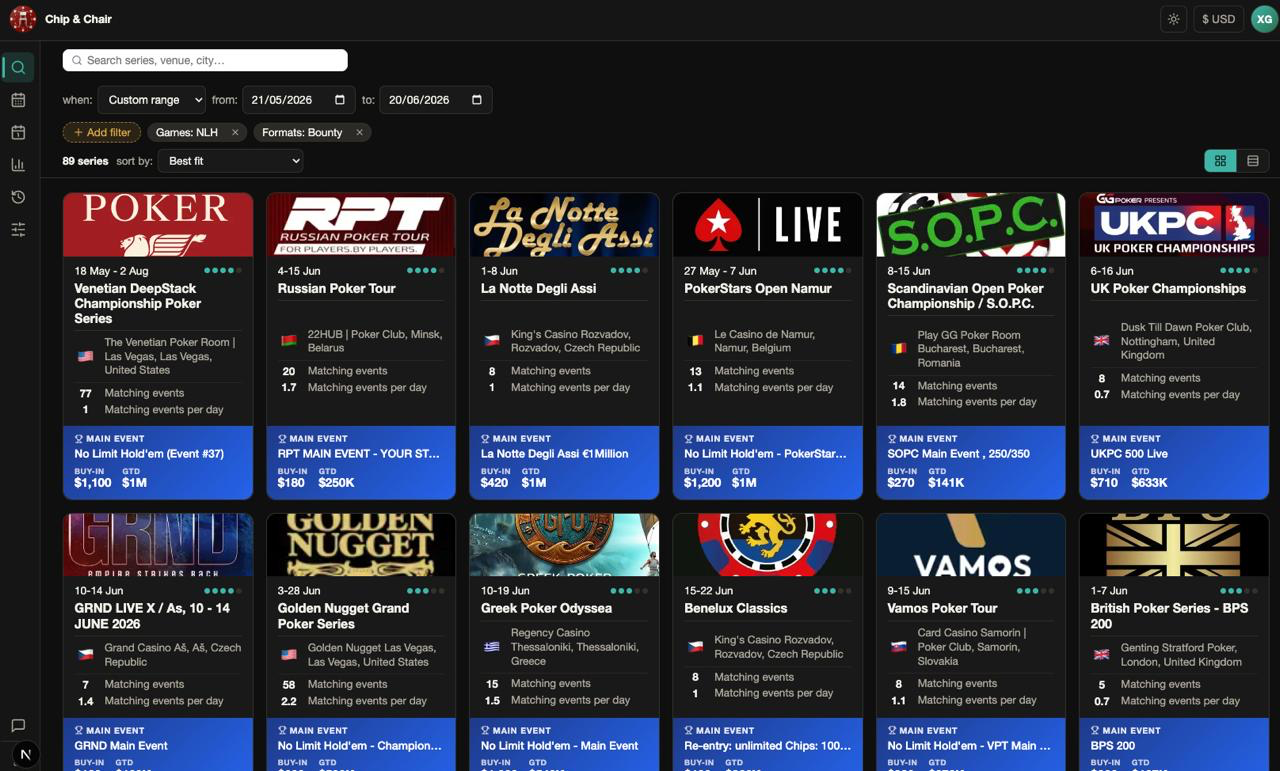The width and height of the screenshot is (1280, 771).
Task: Open the sliders preferences icon in sidebar
Action: coord(18,229)
